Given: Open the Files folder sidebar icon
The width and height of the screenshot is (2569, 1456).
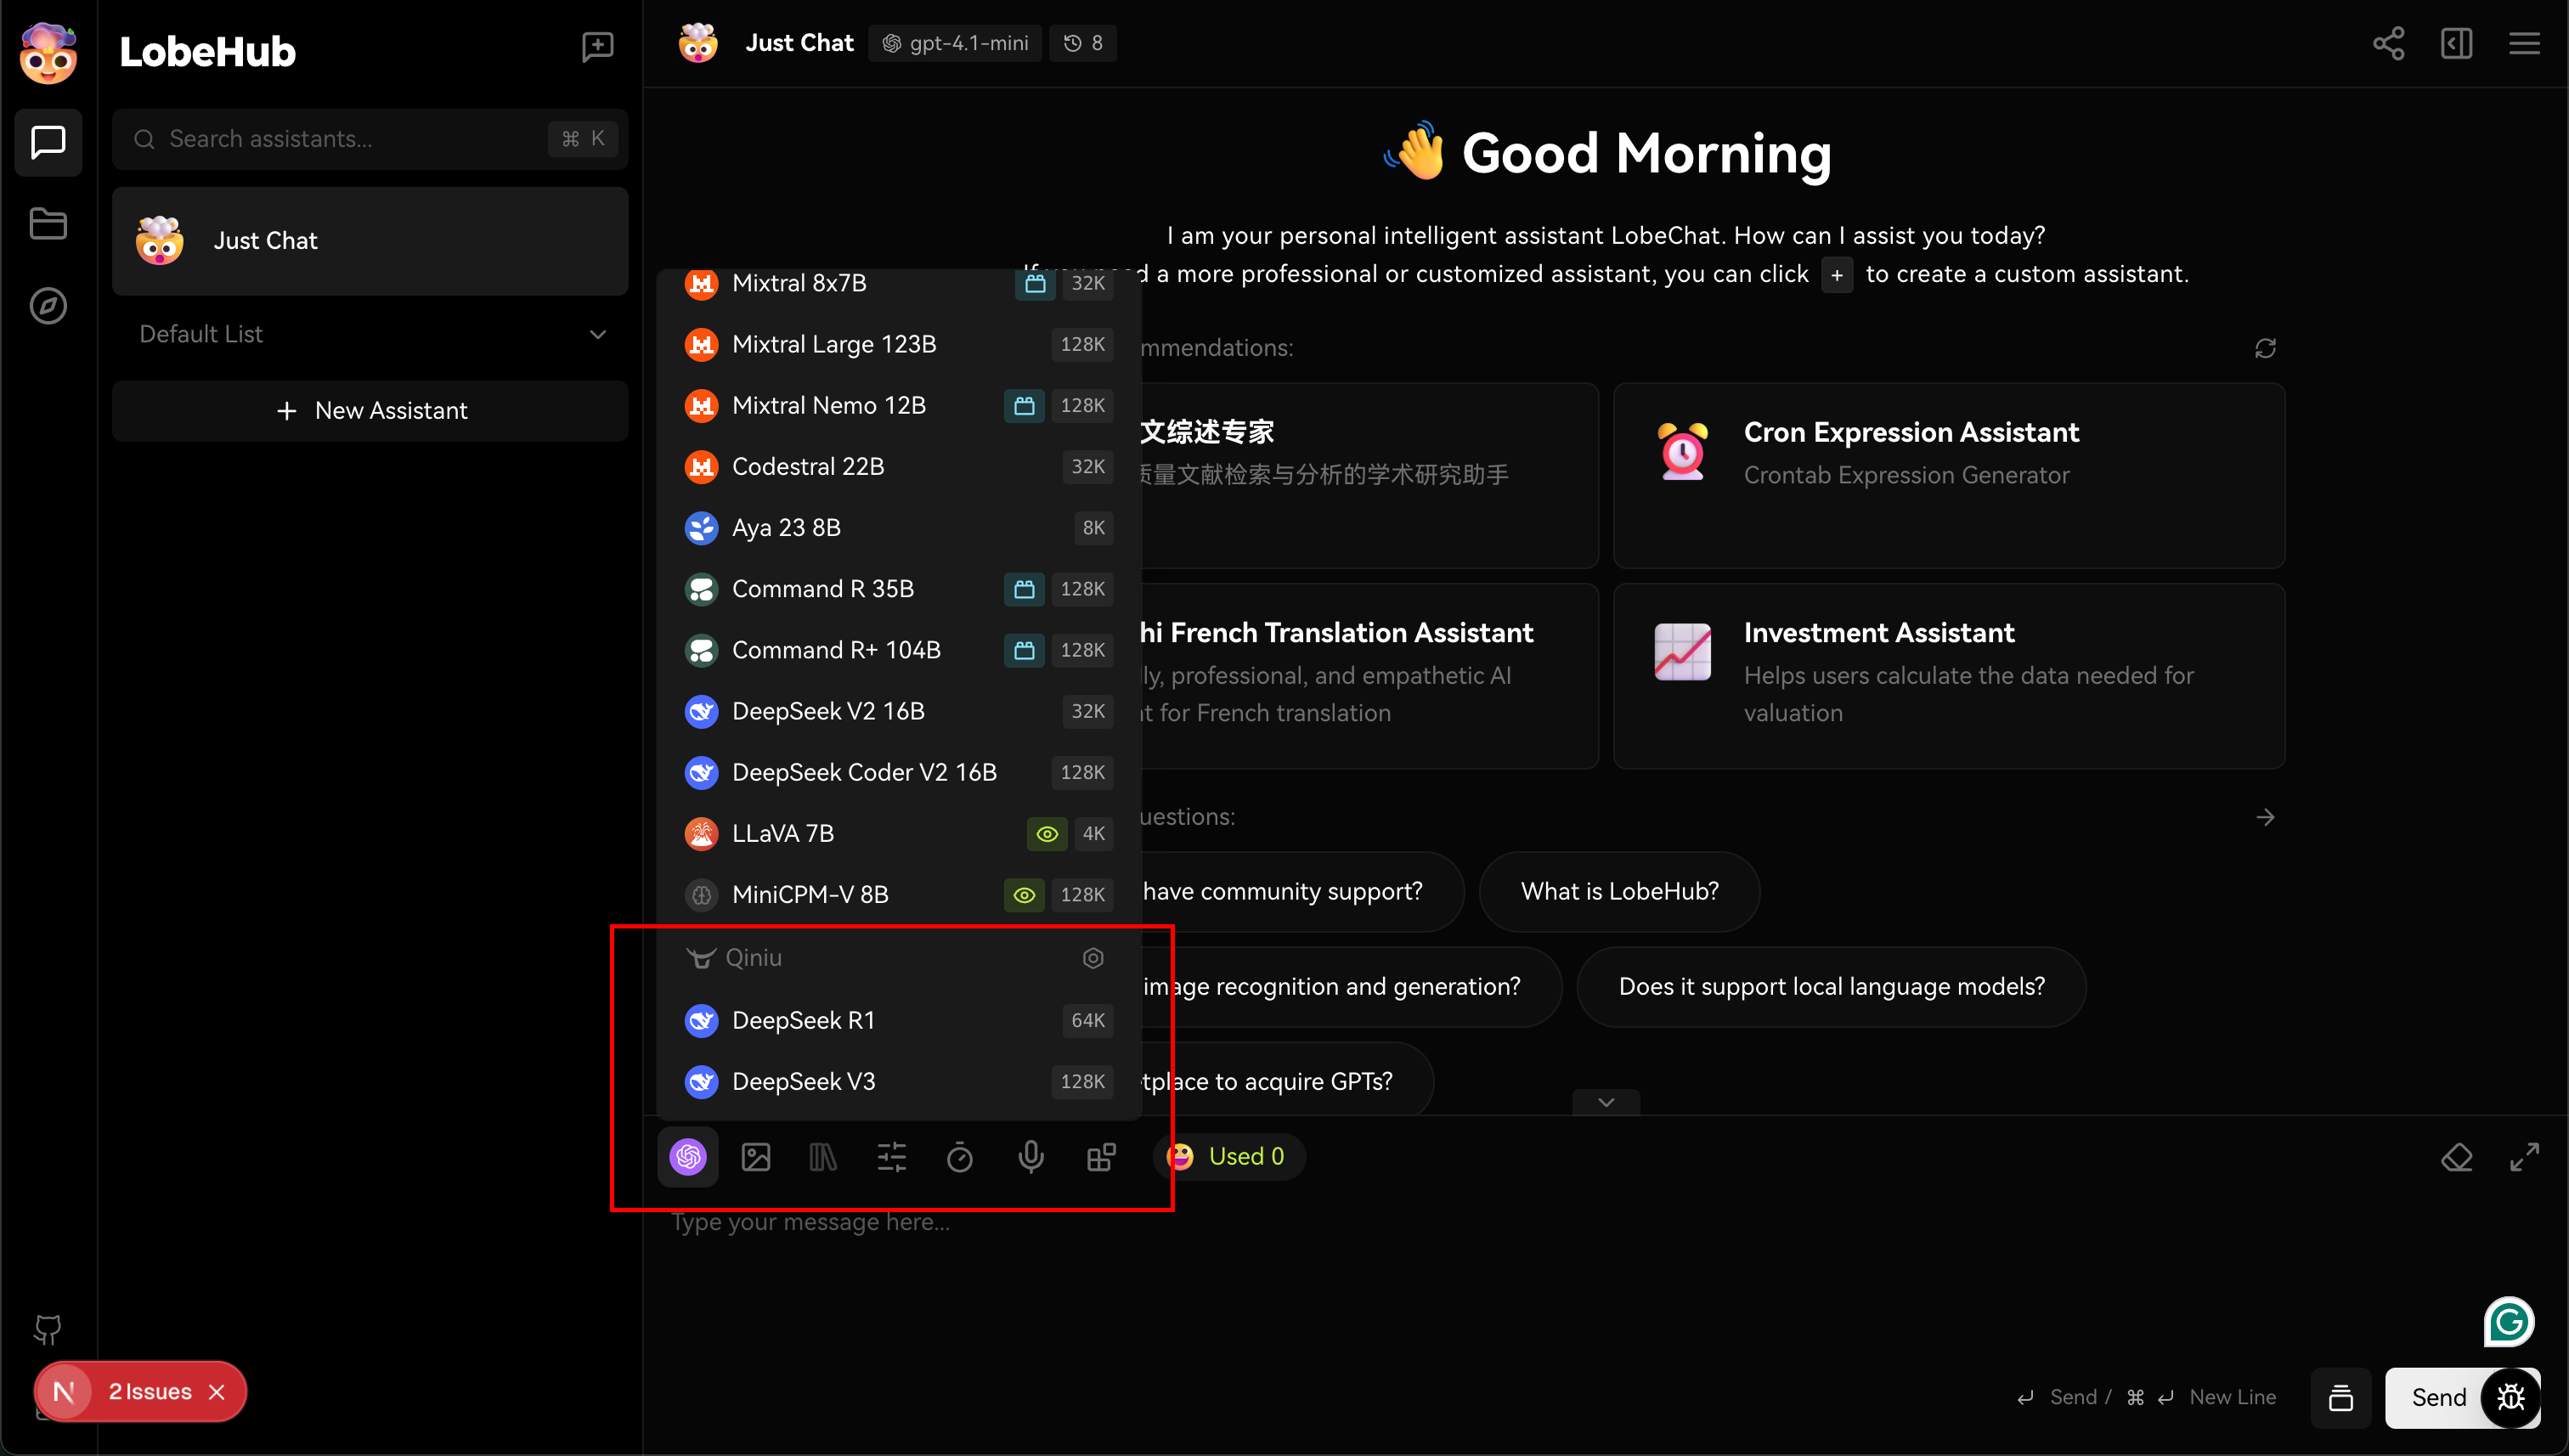Looking at the screenshot, I should (x=48, y=224).
